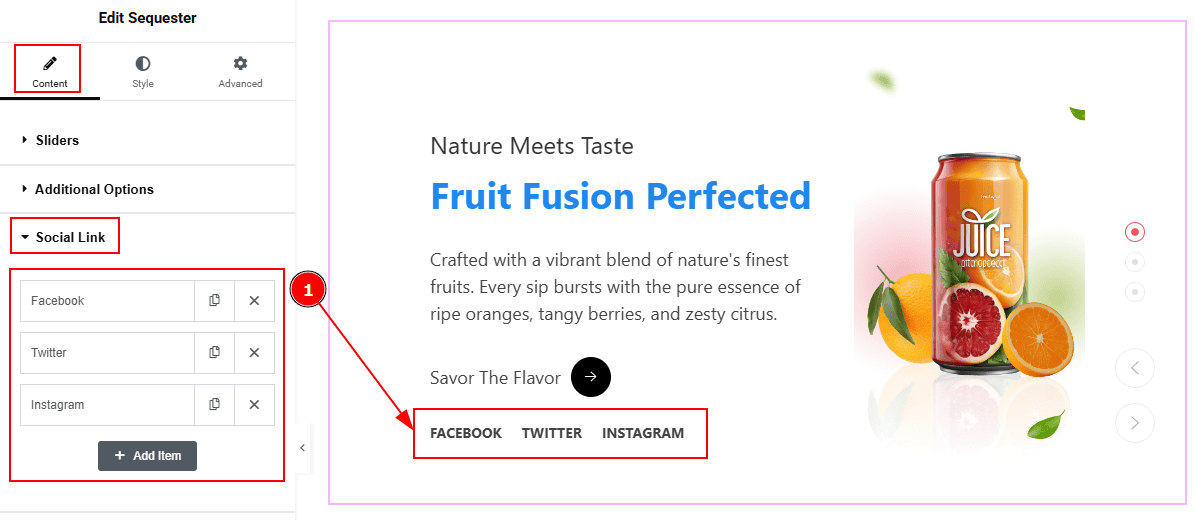
Task: Select the third slide pagination dot
Action: [1135, 292]
